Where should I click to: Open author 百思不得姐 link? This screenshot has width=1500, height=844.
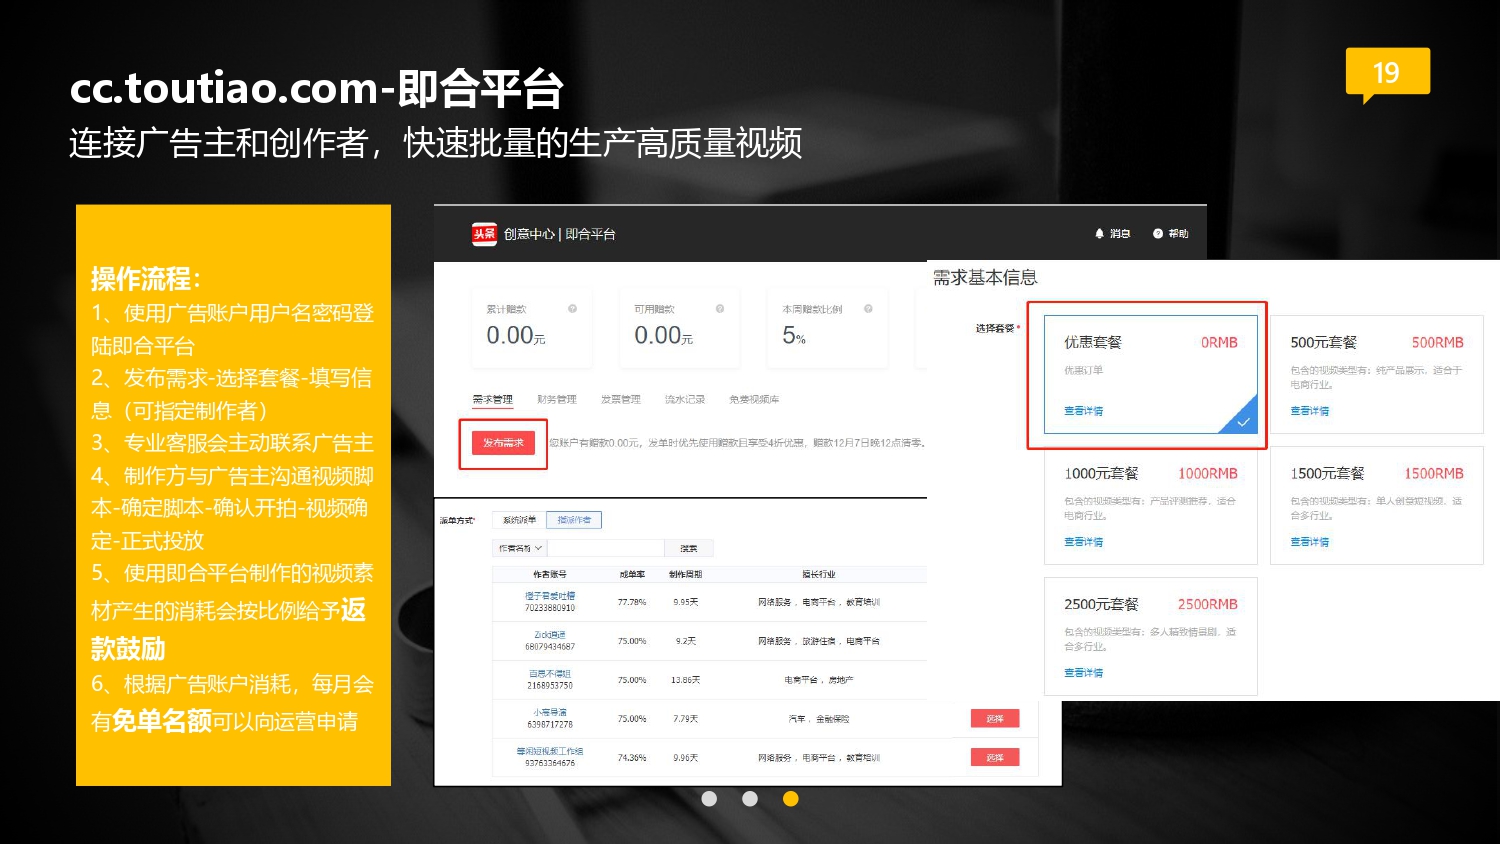pyautogui.click(x=550, y=674)
